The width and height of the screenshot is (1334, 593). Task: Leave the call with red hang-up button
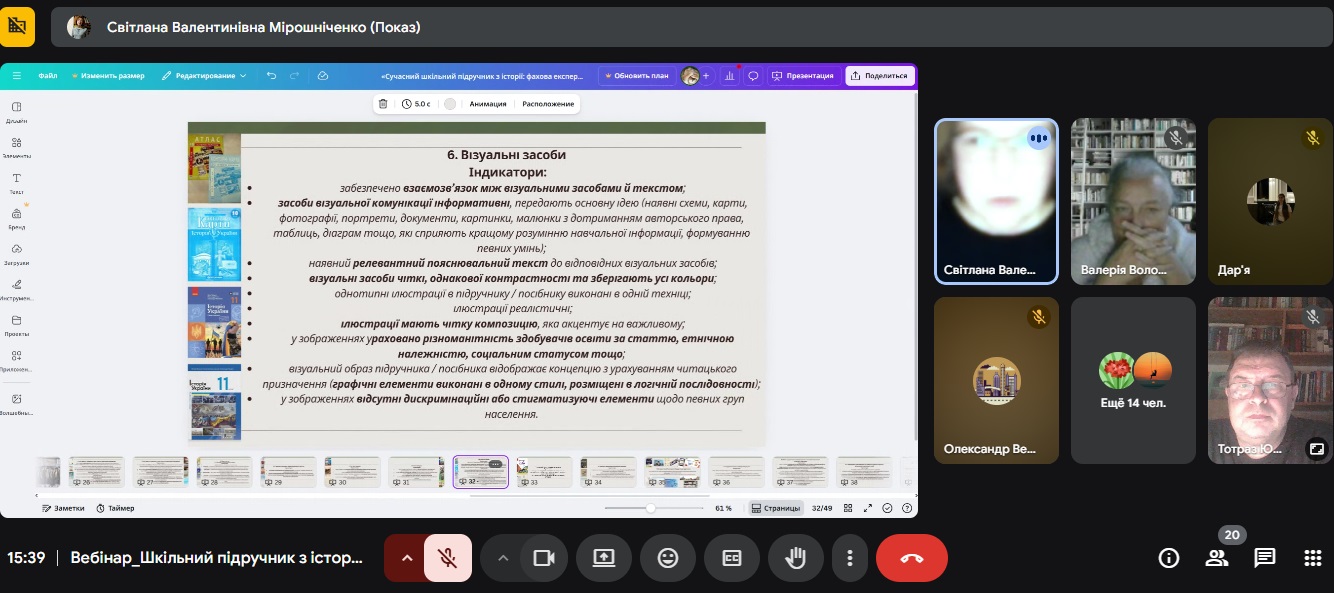tap(911, 558)
